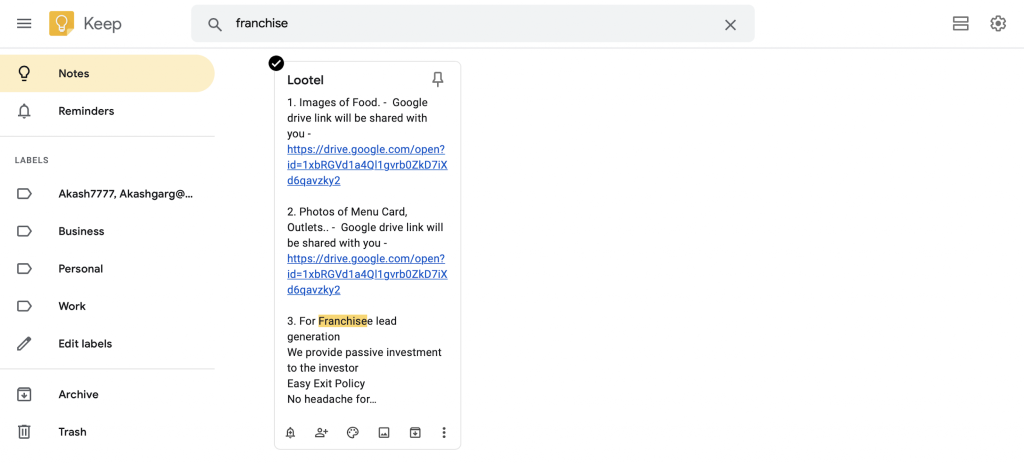1024x463 pixels.
Task: Open the background options palette icon
Action: tap(353, 432)
